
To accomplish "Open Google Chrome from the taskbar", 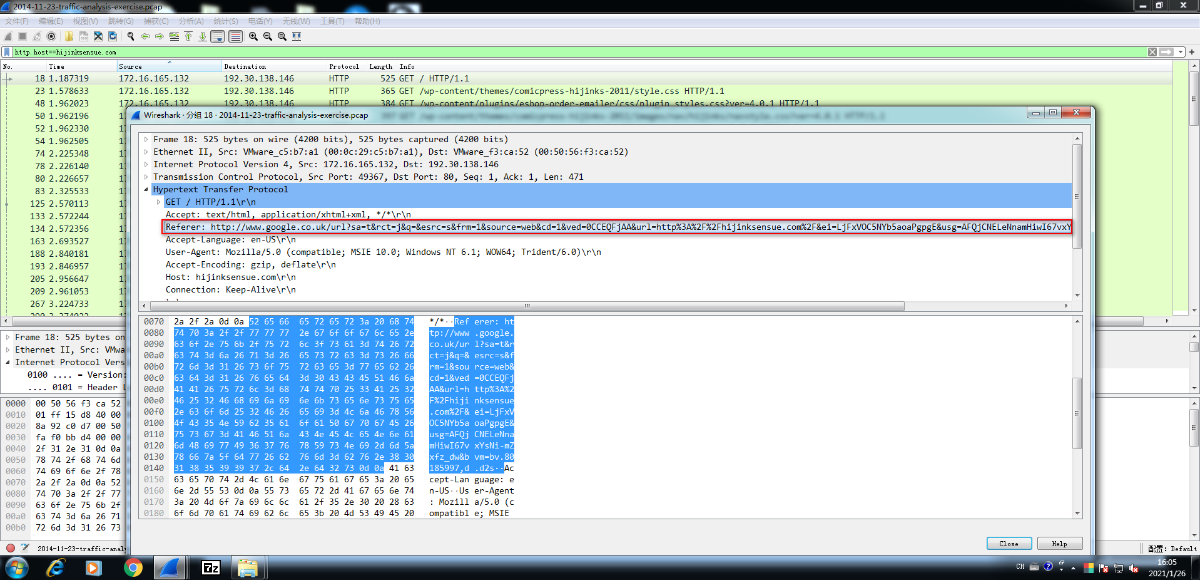I will pyautogui.click(x=133, y=567).
